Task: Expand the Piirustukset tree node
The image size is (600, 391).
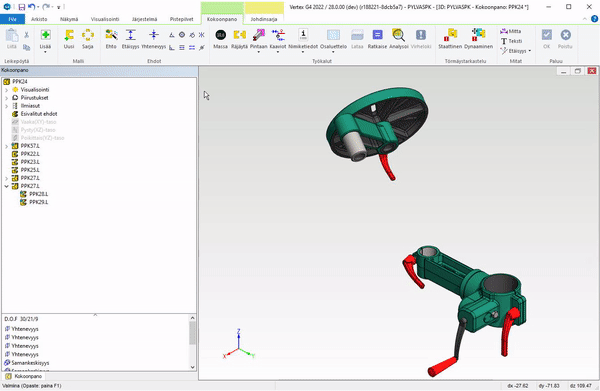Action: [7, 98]
